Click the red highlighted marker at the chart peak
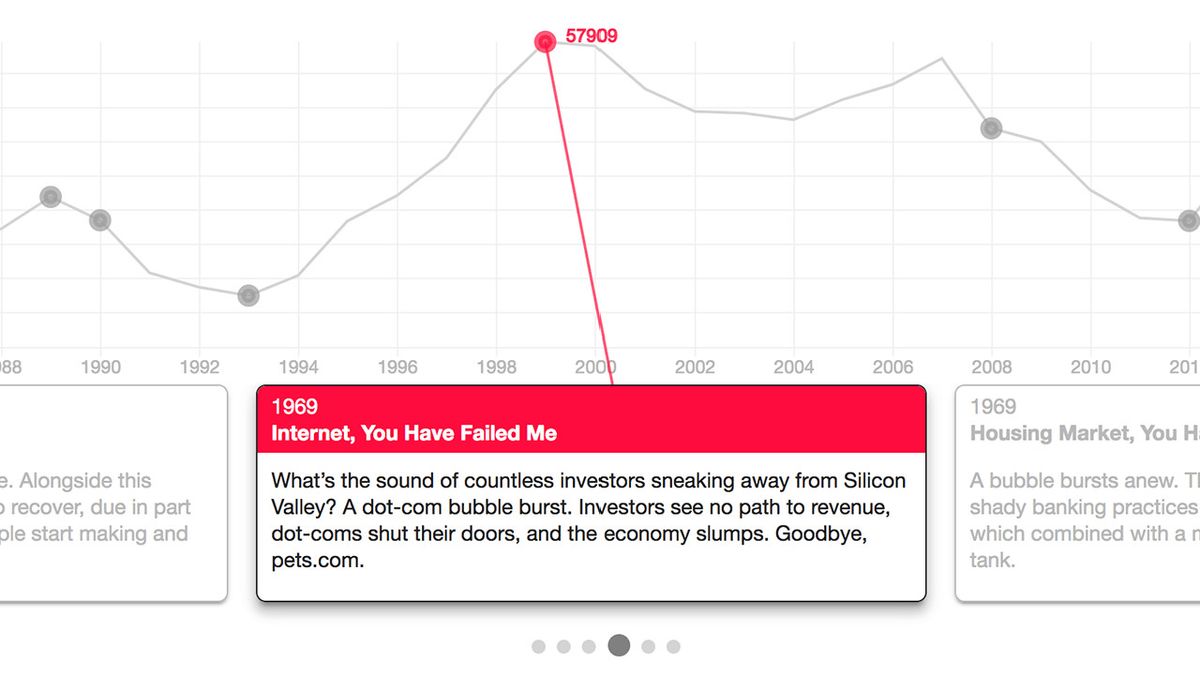The image size is (1200, 676). tap(545, 41)
